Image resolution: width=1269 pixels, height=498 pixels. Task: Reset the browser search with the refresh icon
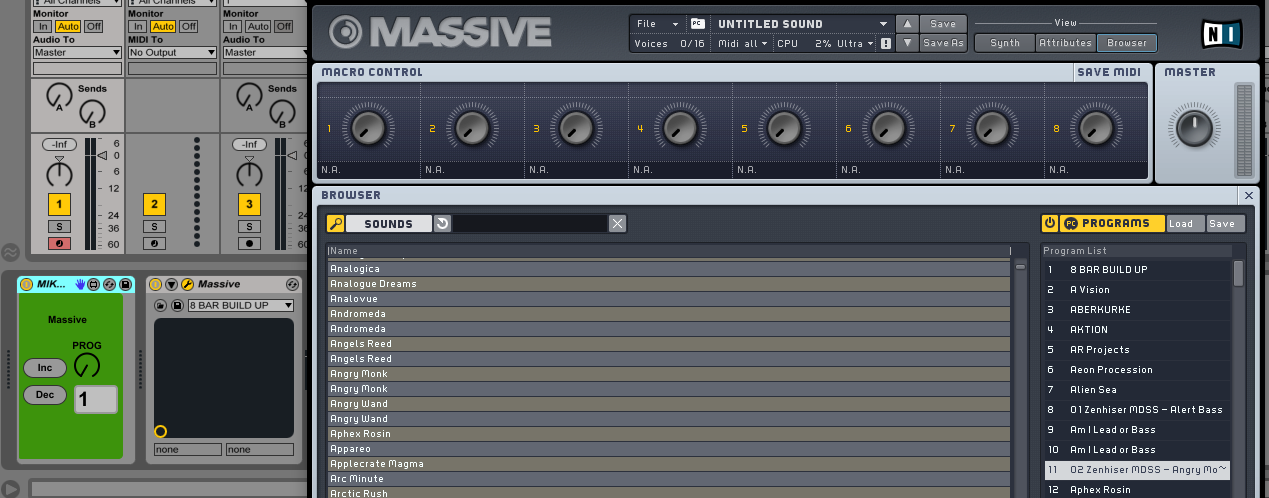442,224
